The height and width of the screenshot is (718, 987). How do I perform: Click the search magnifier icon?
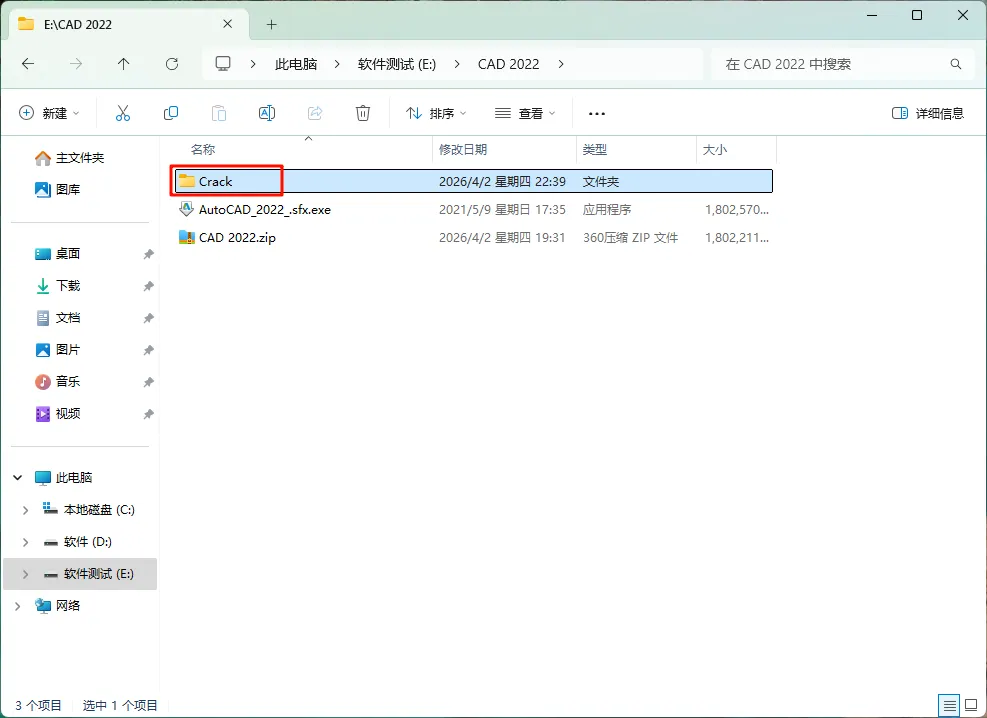pos(956,64)
